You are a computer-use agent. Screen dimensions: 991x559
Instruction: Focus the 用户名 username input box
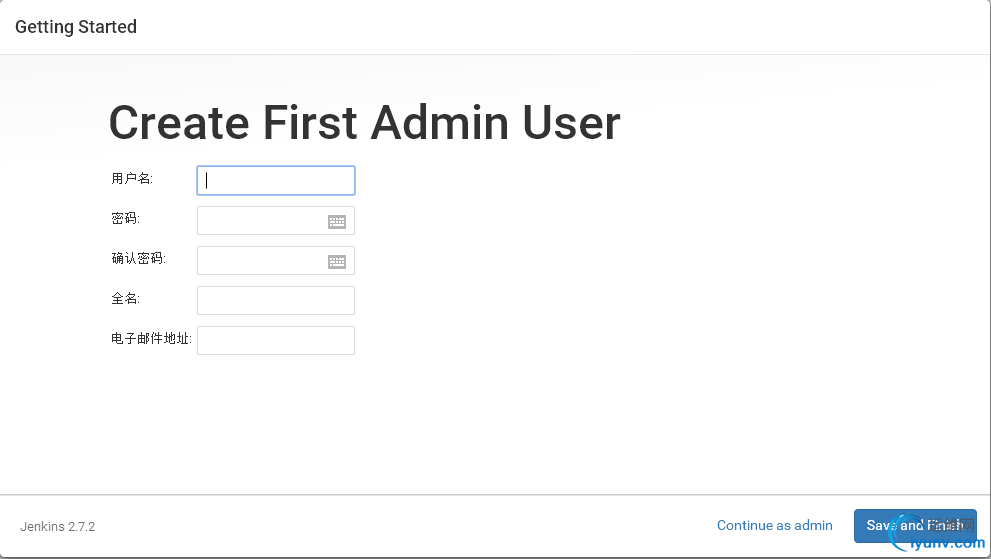pyautogui.click(x=276, y=180)
